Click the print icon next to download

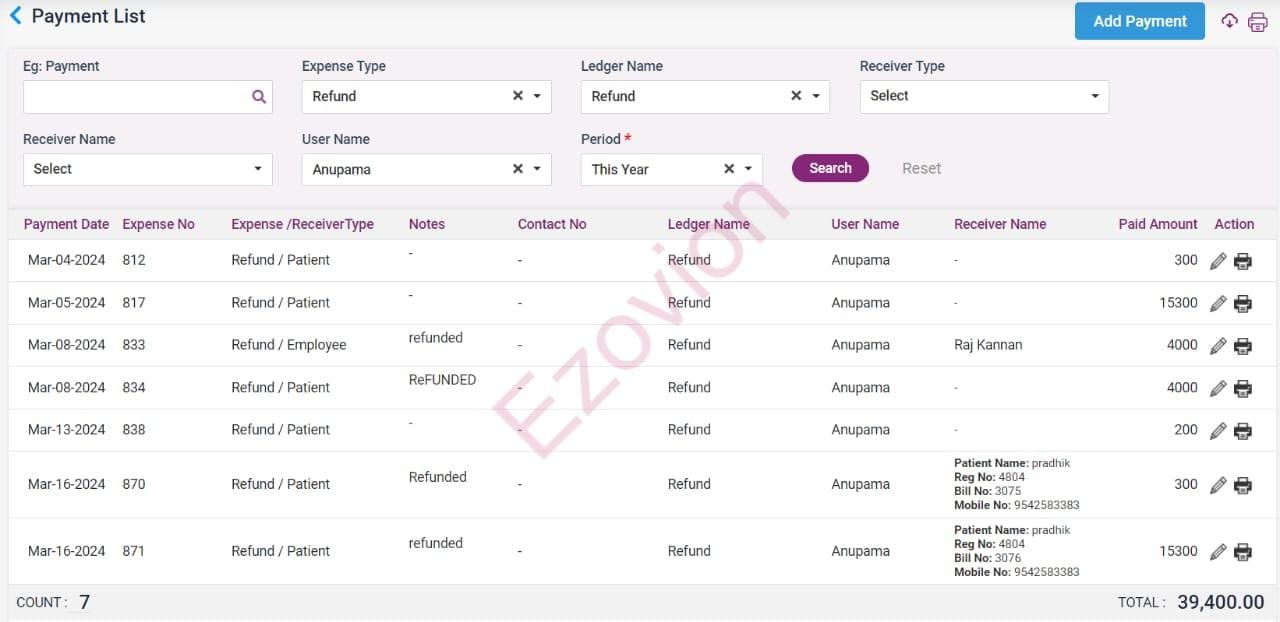coord(1258,21)
